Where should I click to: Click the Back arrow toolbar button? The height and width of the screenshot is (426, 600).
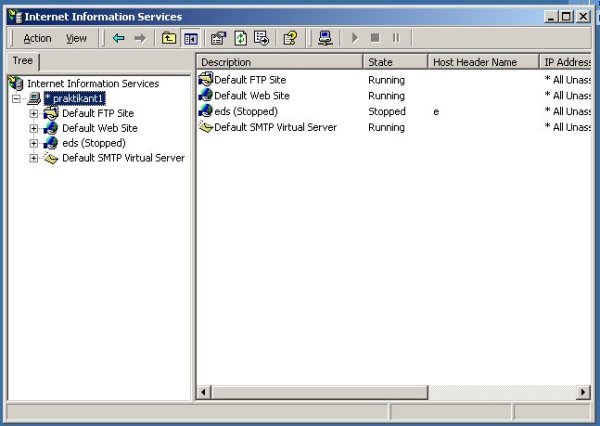coord(119,38)
